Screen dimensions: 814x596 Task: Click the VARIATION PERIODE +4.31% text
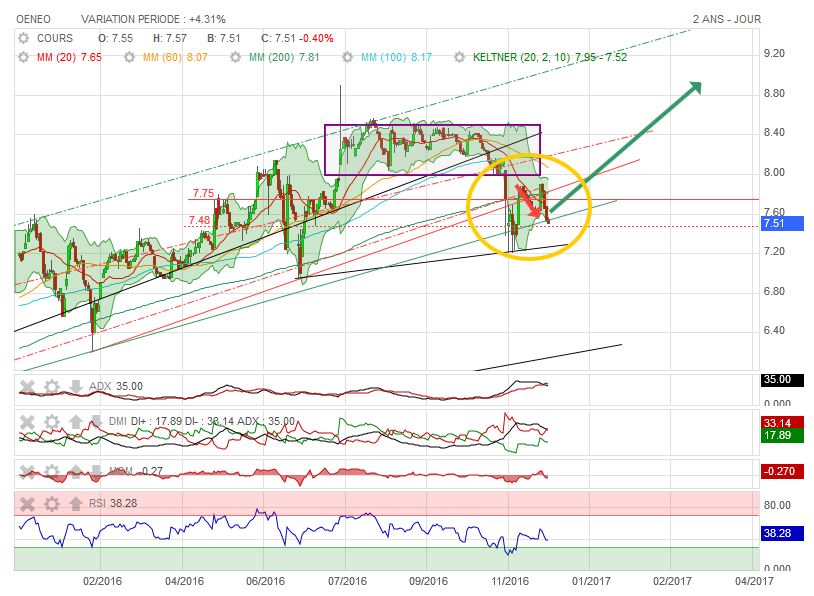(153, 20)
